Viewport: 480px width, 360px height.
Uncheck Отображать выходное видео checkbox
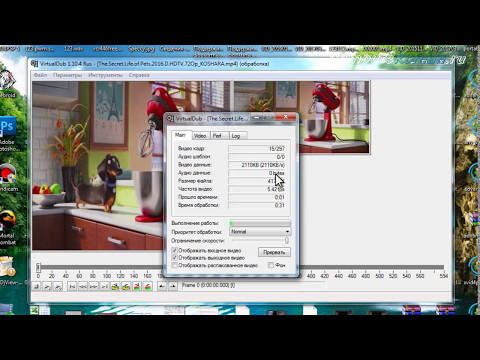point(174,258)
